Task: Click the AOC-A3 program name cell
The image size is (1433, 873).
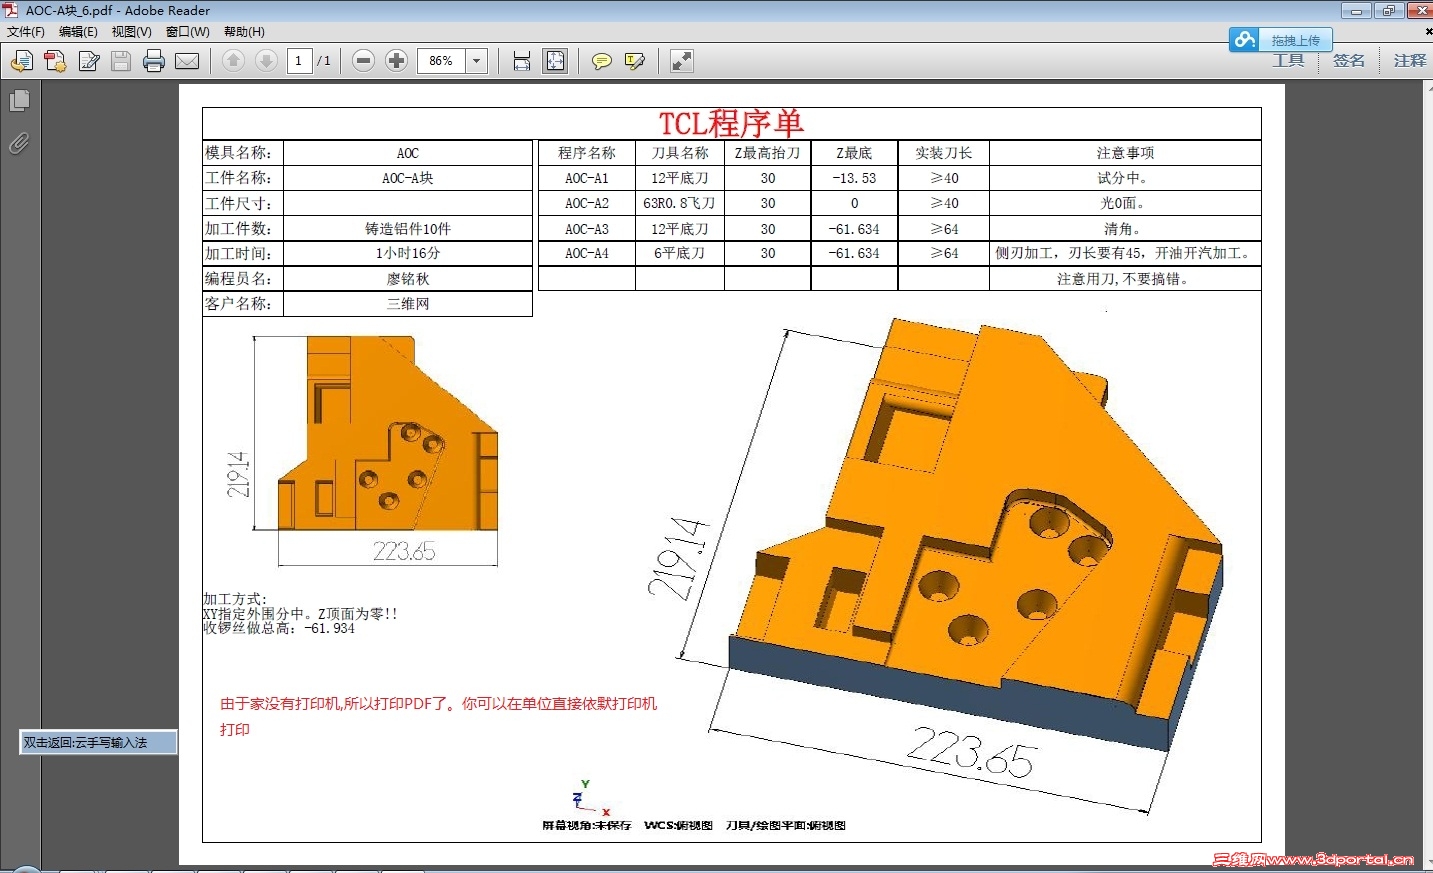Action: pyautogui.click(x=587, y=229)
